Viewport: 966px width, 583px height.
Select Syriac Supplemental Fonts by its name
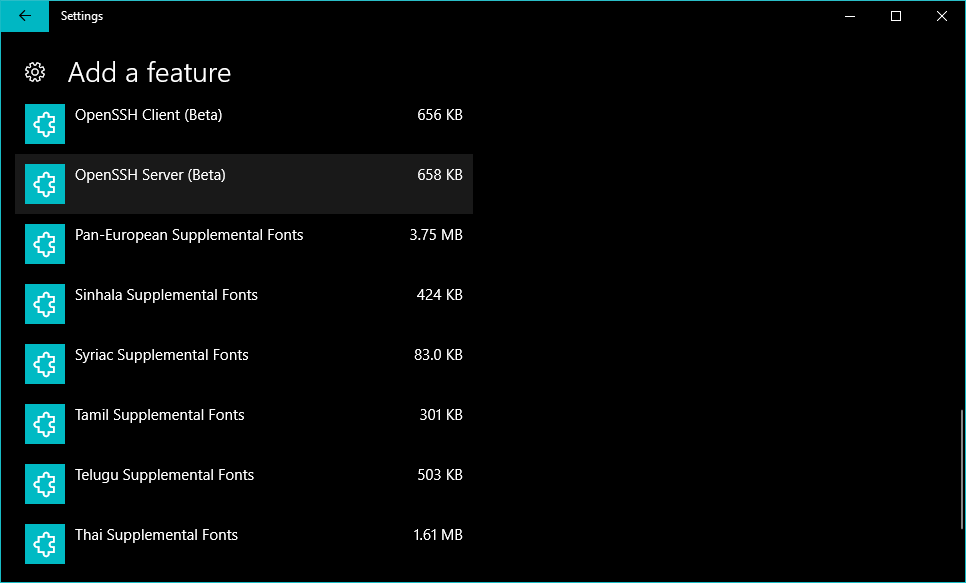[x=161, y=355]
